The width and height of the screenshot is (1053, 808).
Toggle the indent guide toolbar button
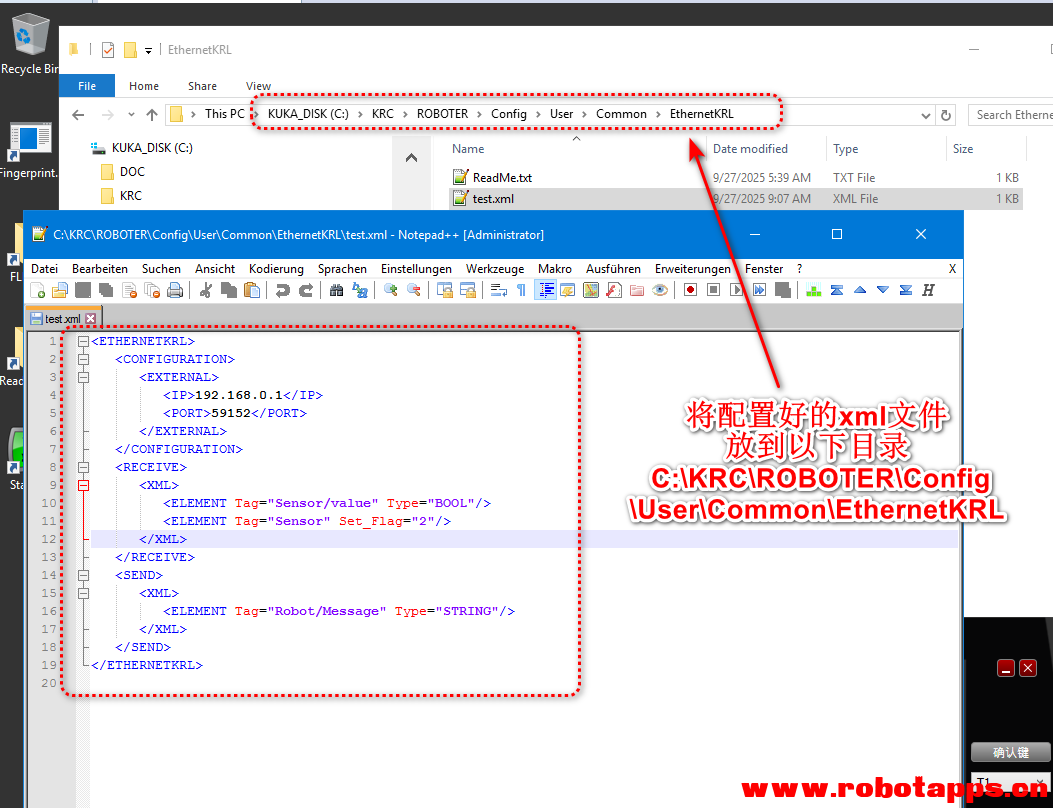tap(546, 290)
